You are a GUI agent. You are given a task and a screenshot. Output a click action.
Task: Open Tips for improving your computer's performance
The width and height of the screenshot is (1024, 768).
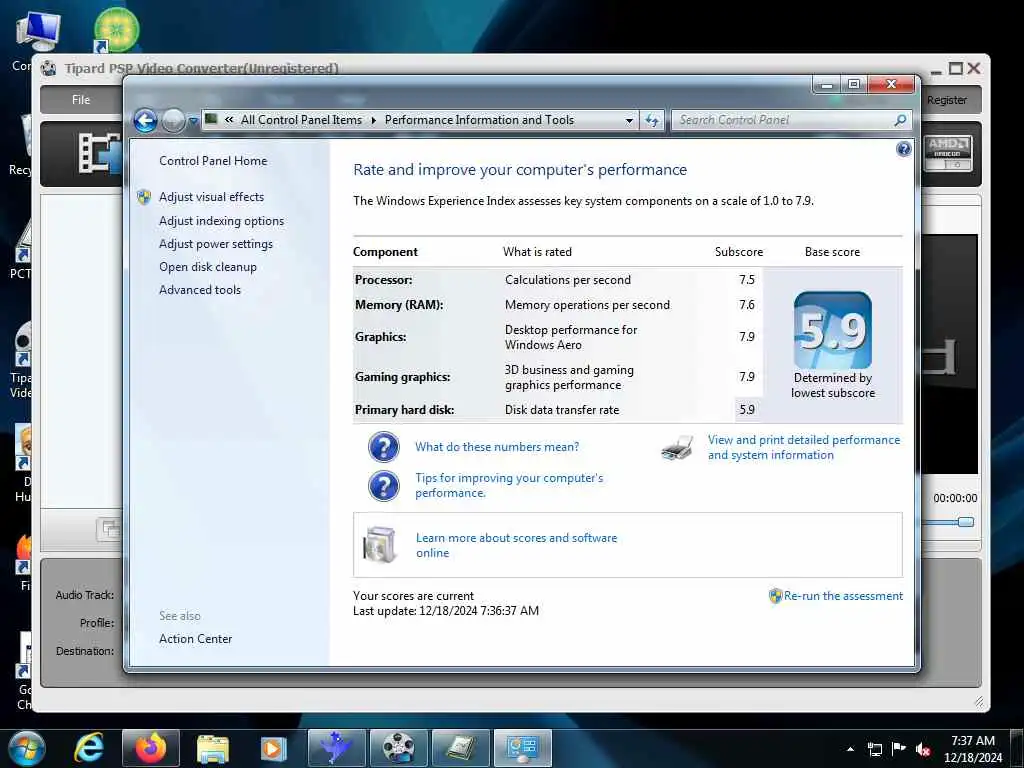point(509,485)
